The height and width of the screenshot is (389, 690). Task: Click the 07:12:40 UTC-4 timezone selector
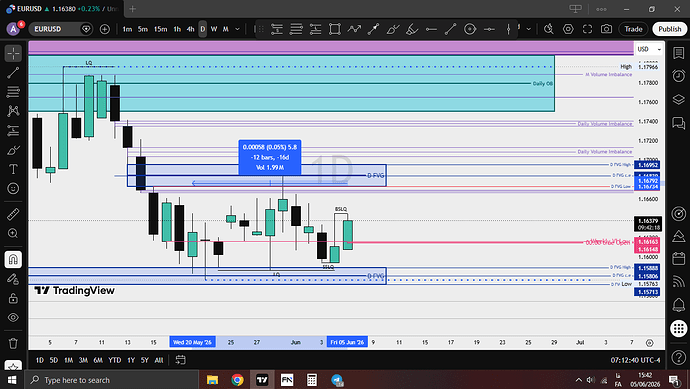[635, 360]
